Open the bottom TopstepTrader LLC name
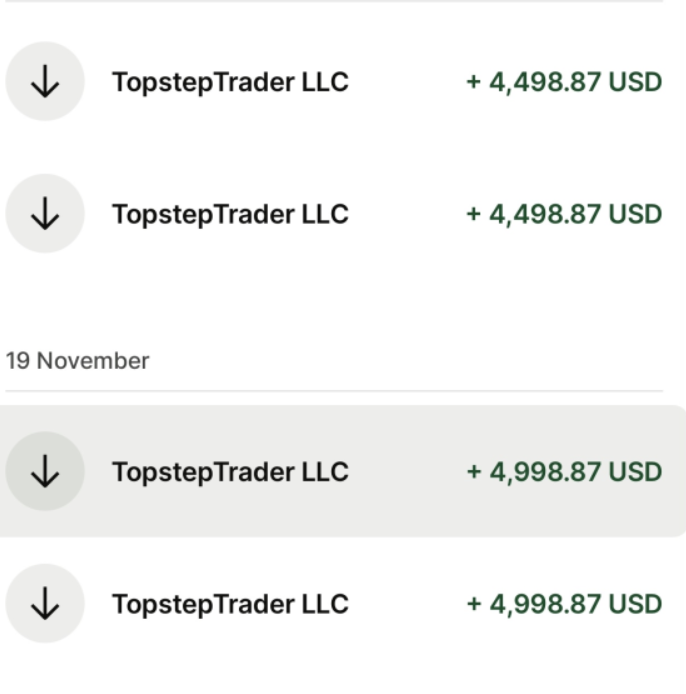The height and width of the screenshot is (694, 686). click(x=230, y=604)
